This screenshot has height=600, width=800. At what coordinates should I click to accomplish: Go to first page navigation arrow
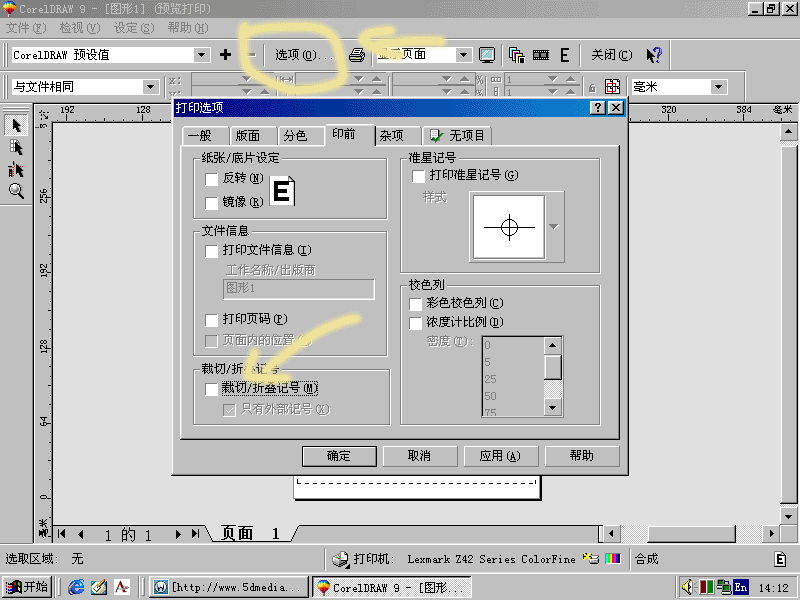point(62,534)
